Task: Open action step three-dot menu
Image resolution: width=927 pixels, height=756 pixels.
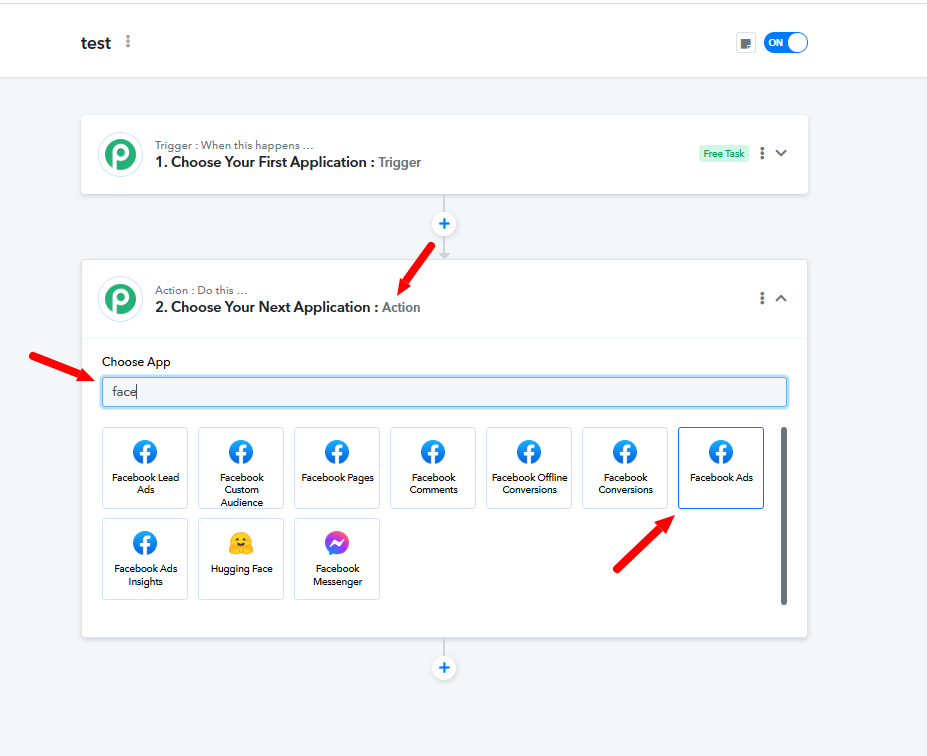Action: (762, 298)
